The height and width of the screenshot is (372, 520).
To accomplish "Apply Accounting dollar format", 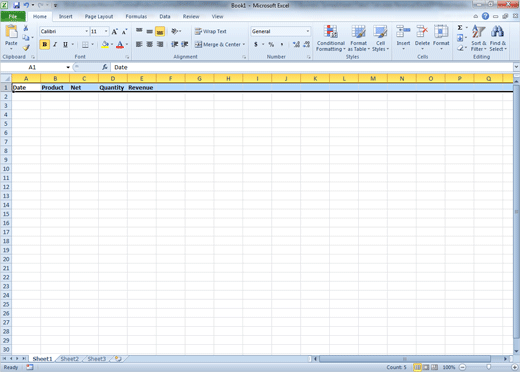I will (x=256, y=44).
